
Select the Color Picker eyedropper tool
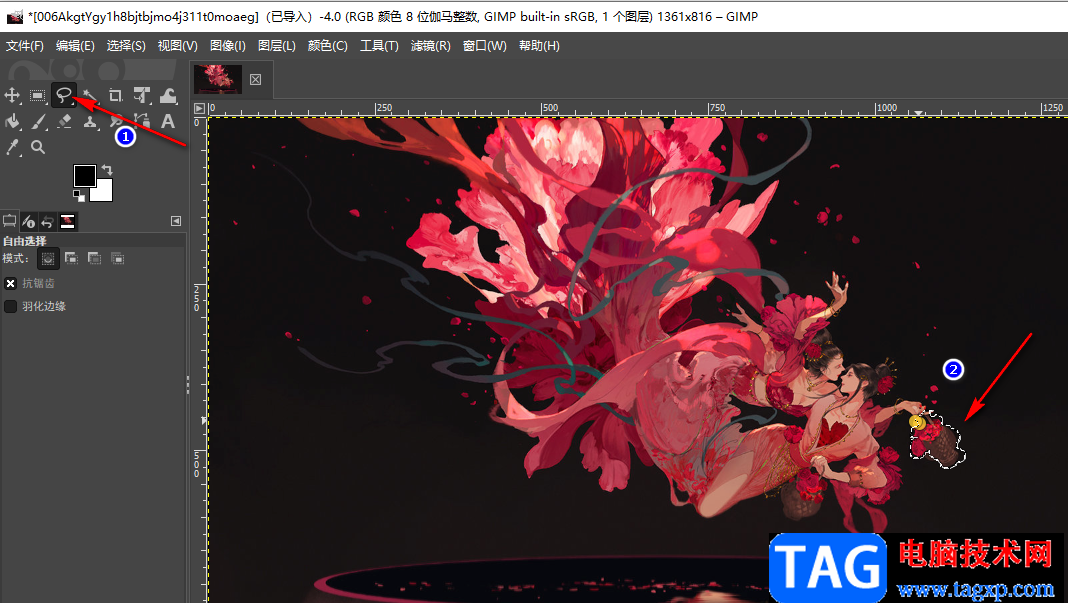tap(12, 146)
